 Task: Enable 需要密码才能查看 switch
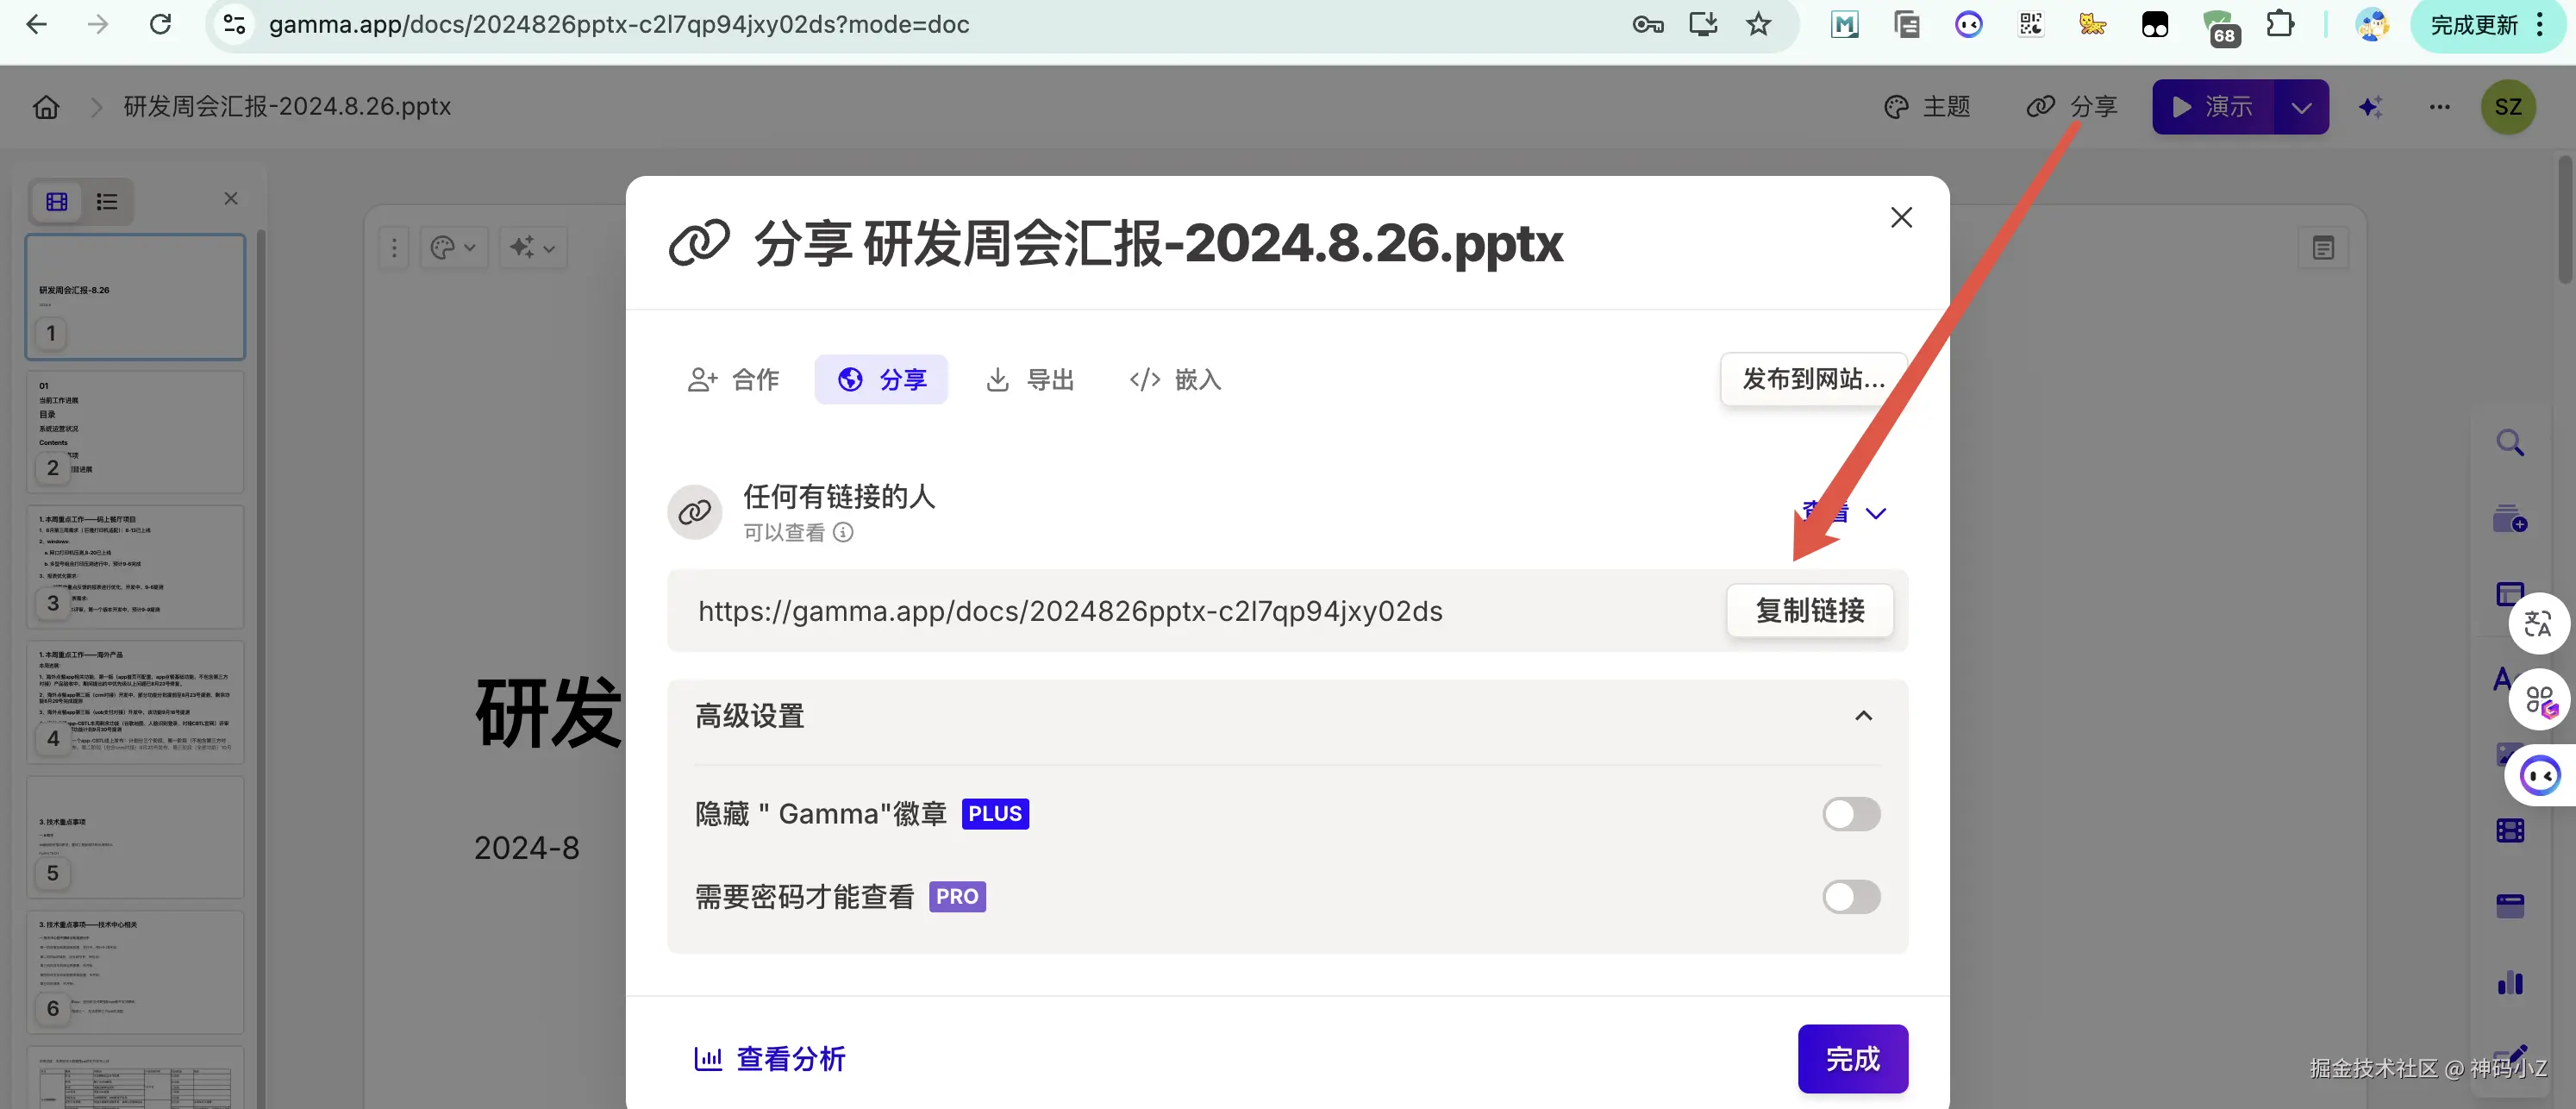click(1850, 897)
